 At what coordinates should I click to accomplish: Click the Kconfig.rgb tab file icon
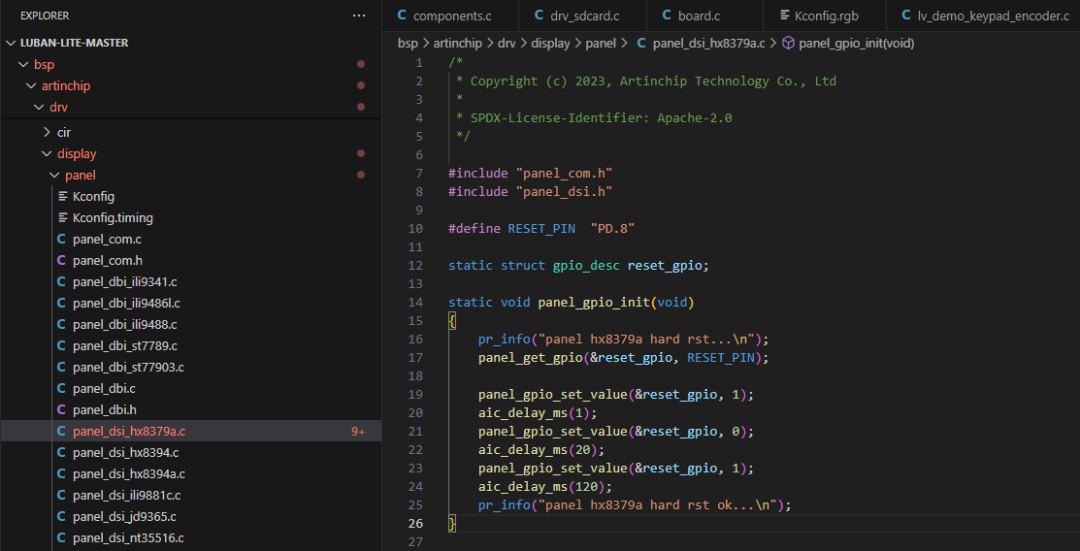[783, 16]
